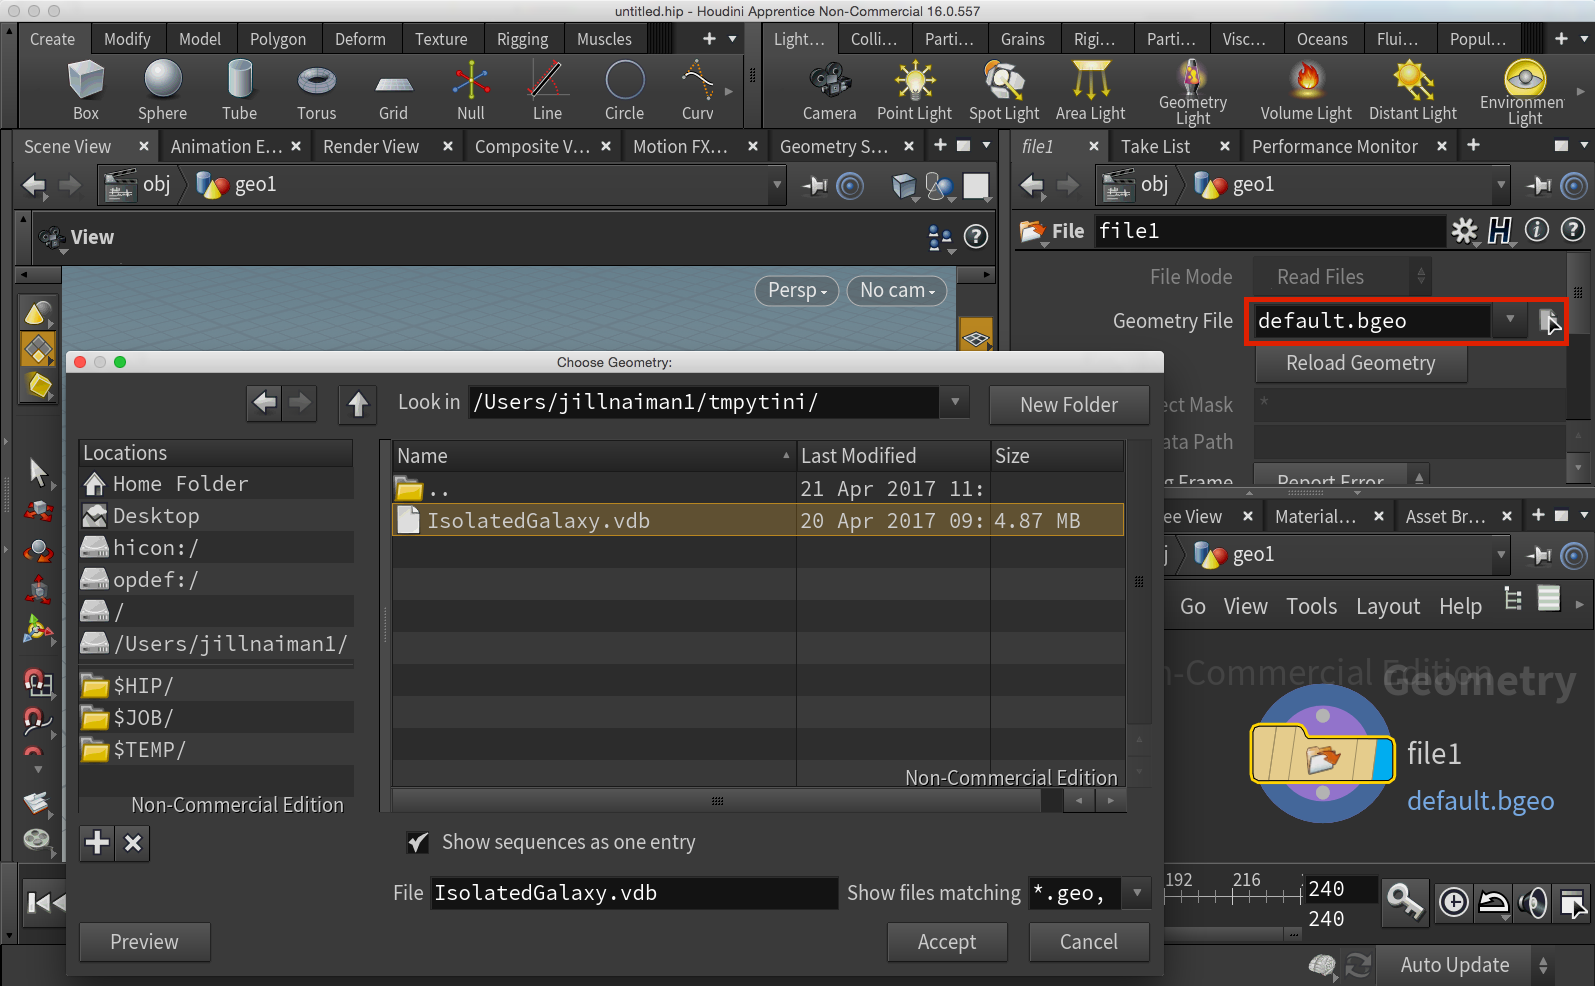Screen dimensions: 1595x986
Task: Switch to the Render View tab
Action: (x=371, y=147)
